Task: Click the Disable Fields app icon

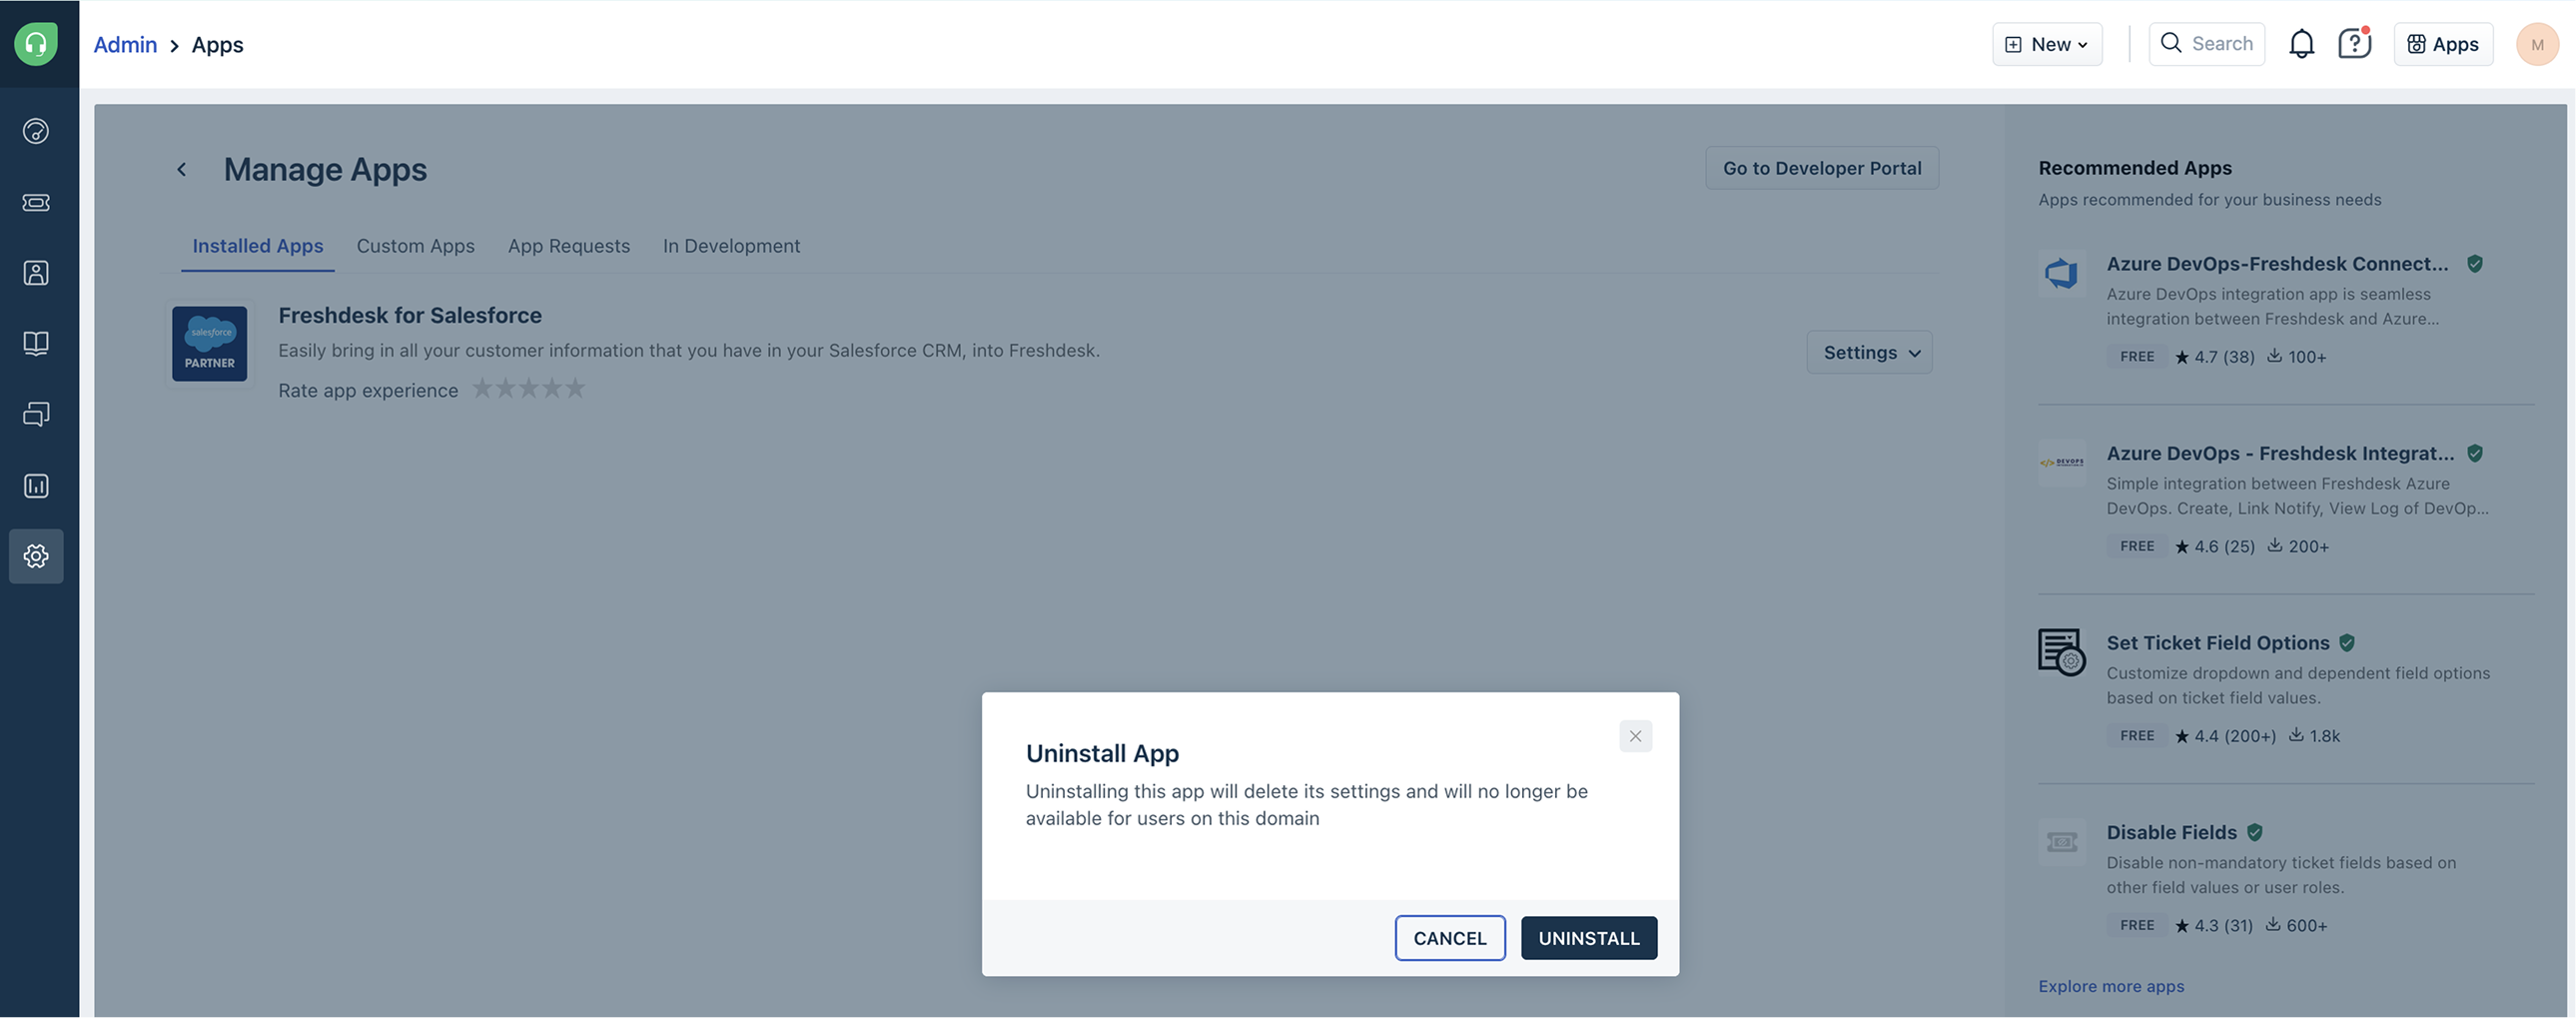Action: tap(2061, 842)
